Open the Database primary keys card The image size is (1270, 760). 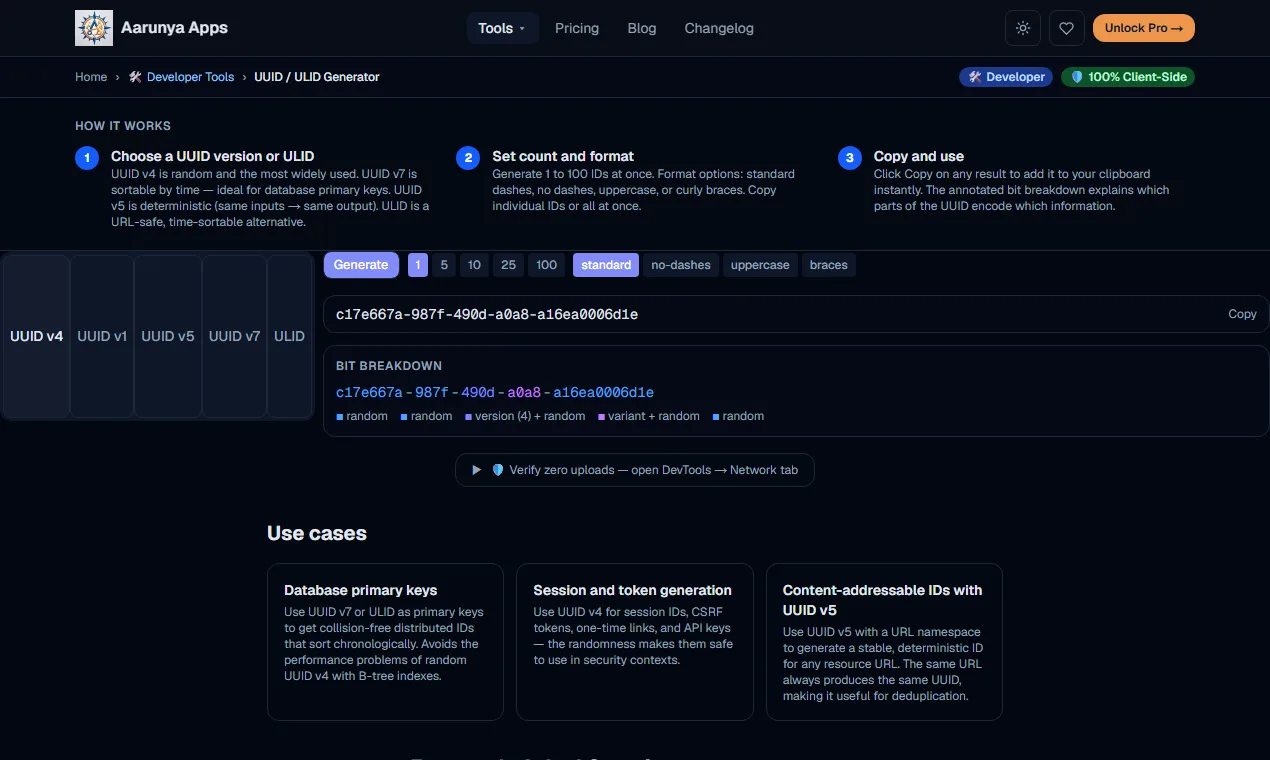coord(385,642)
